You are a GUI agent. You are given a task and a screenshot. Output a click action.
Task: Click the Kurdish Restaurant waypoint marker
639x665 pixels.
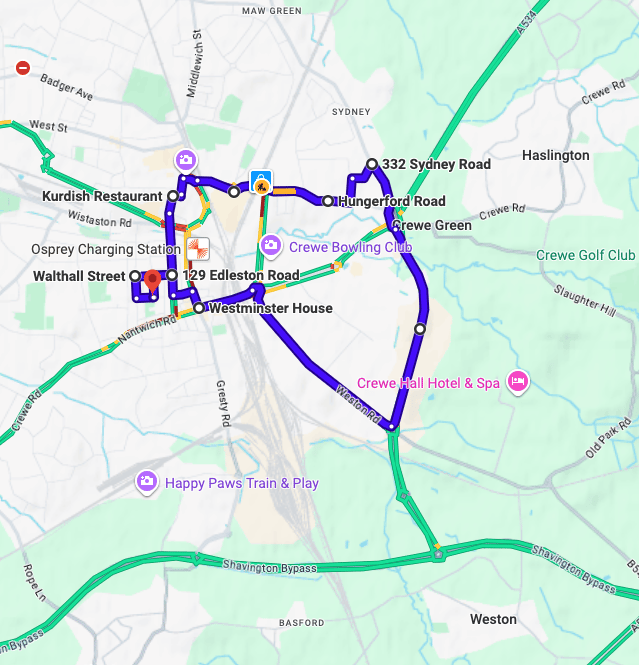[x=173, y=196]
